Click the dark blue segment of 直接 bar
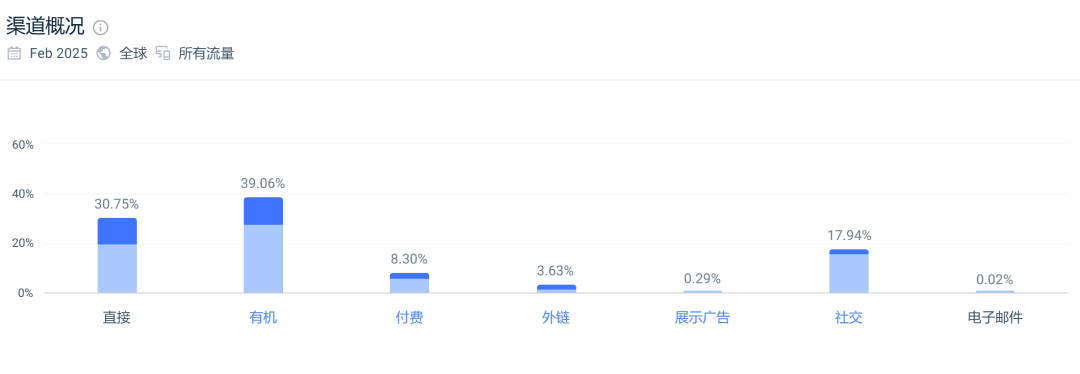Image resolution: width=1080 pixels, height=374 pixels. pos(117,231)
